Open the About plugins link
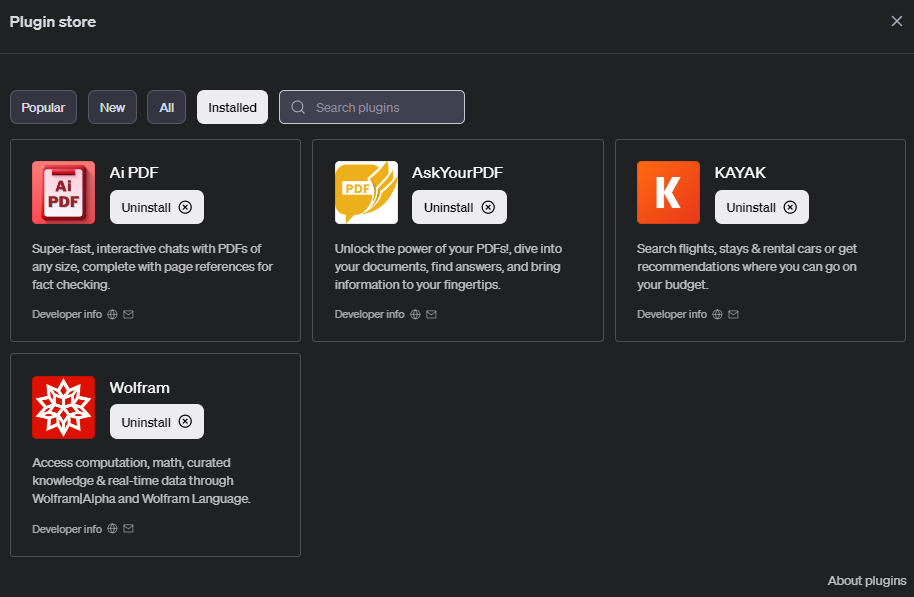This screenshot has width=914, height=597. click(x=867, y=581)
